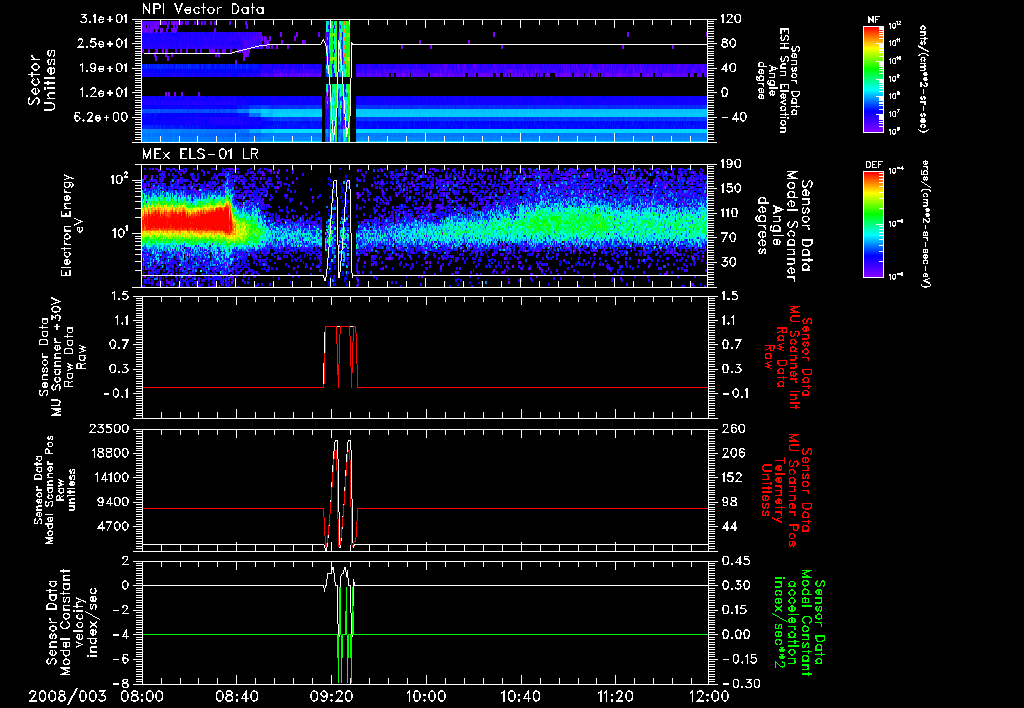Click the "ESH Sun Elevation Angle" axis title
Viewport: 1024px width, 708px height.
[x=777, y=80]
